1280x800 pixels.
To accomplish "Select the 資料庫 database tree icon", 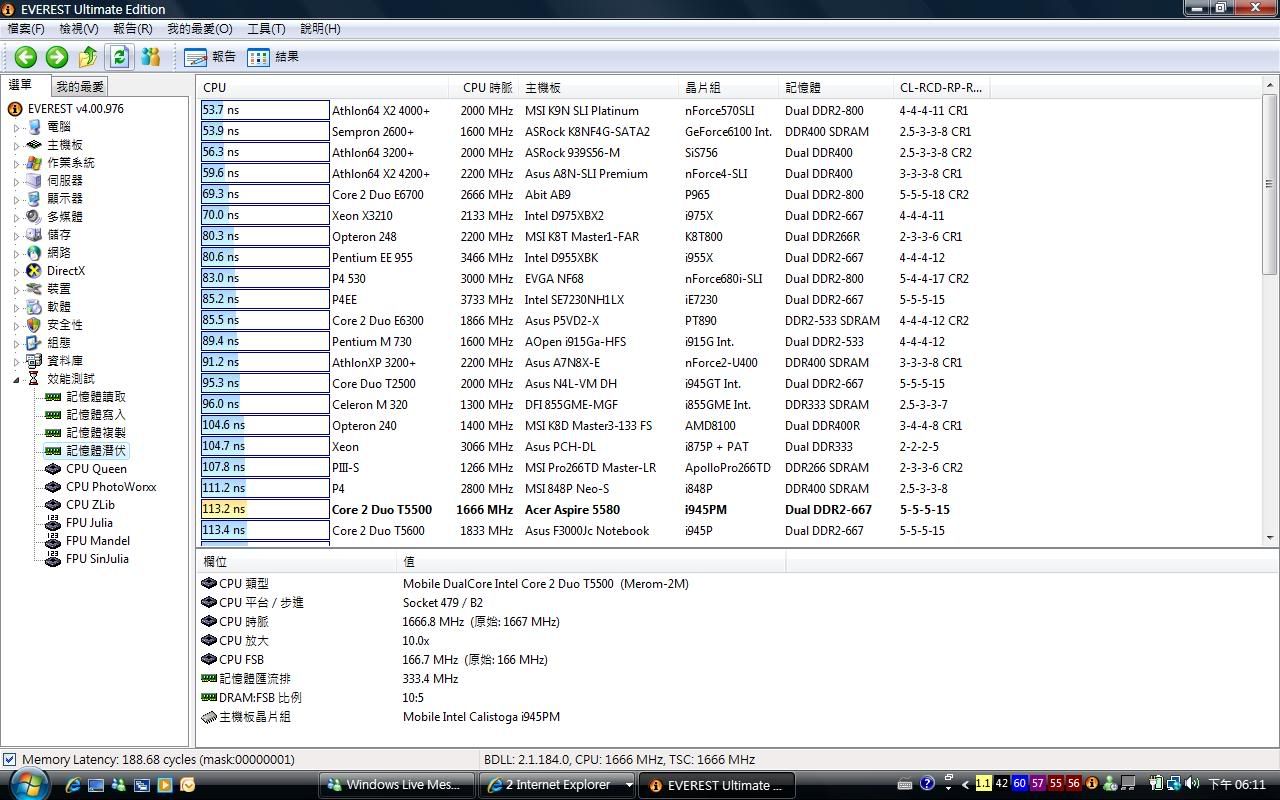I will point(35,361).
